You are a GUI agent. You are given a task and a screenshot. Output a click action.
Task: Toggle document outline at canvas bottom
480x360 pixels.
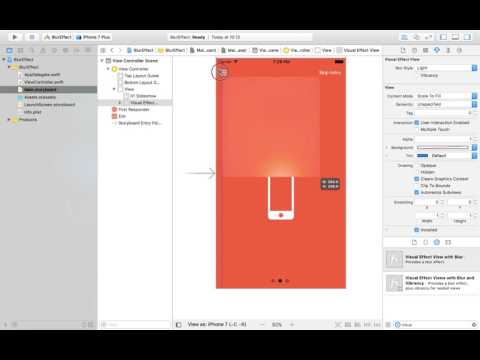(179, 324)
